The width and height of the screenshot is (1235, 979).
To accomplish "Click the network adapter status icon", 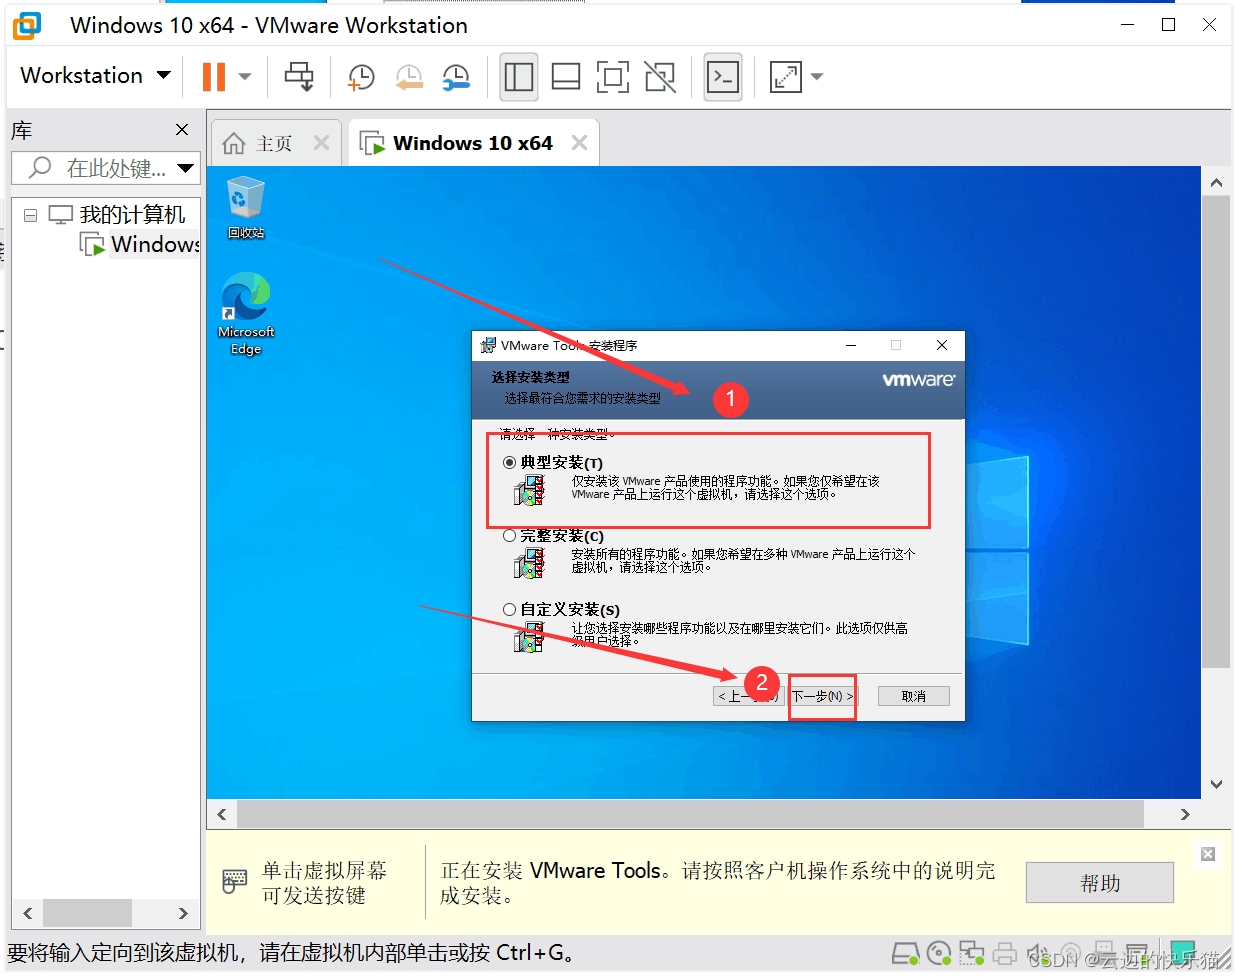I will tap(972, 954).
